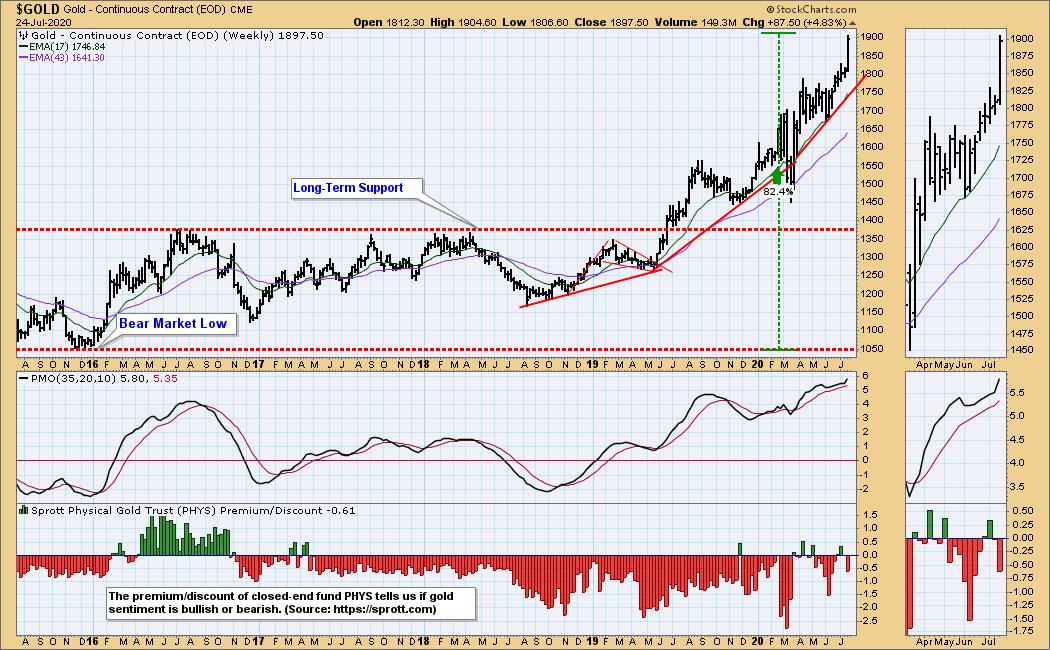
Task: Click the up triangle after the Chg percentage
Action: [x=852, y=22]
